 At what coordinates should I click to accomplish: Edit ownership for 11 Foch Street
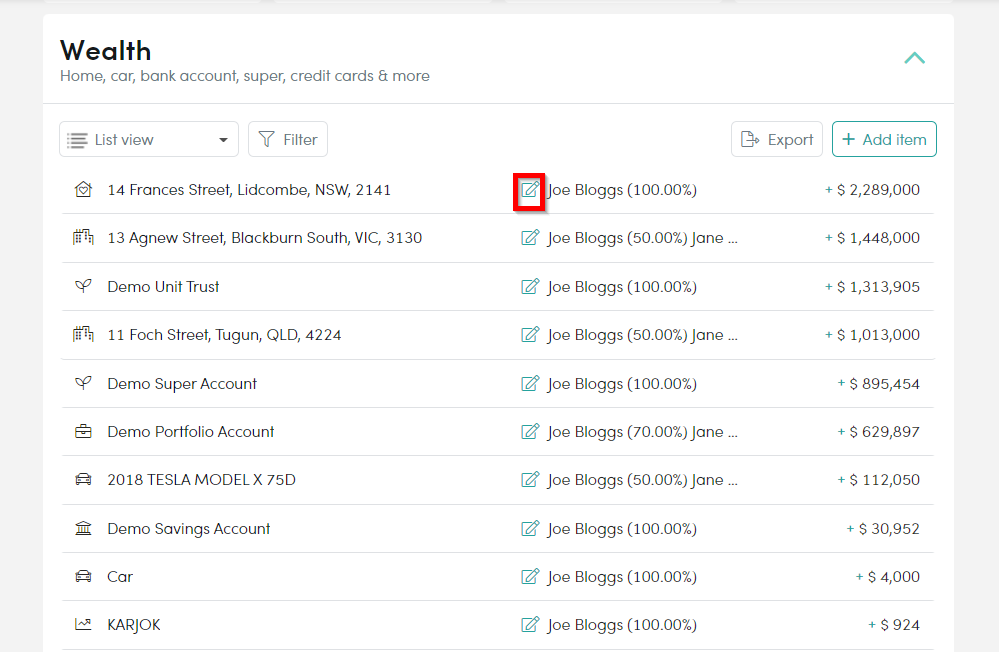[530, 335]
